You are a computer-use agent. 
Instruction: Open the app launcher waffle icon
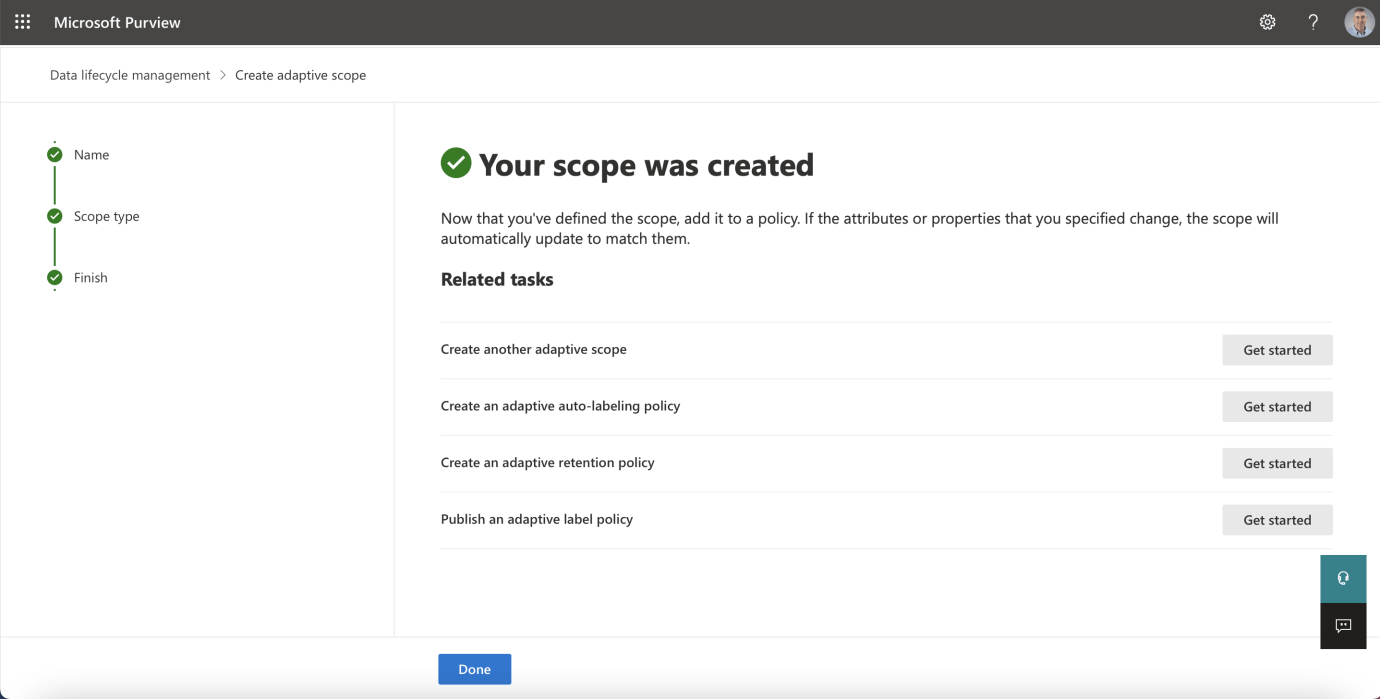[x=22, y=22]
